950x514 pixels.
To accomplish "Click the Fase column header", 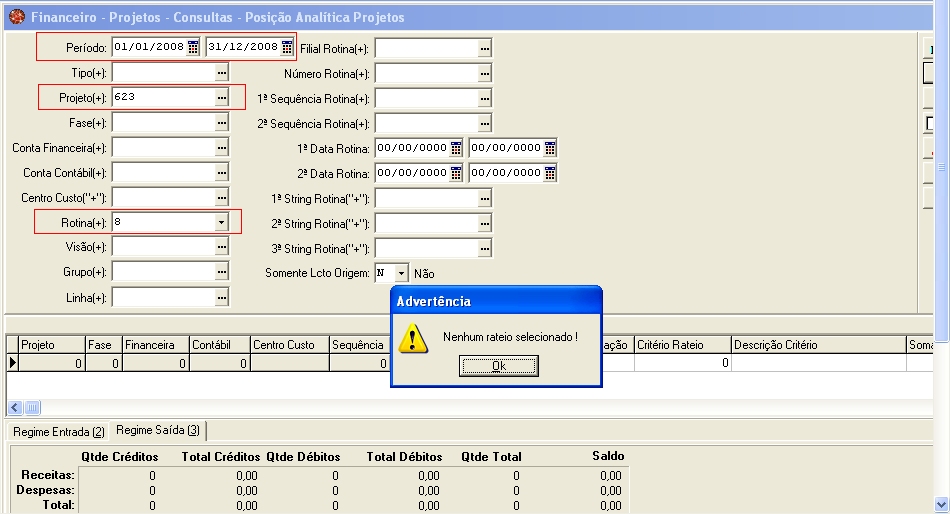I will pyautogui.click(x=104, y=345).
